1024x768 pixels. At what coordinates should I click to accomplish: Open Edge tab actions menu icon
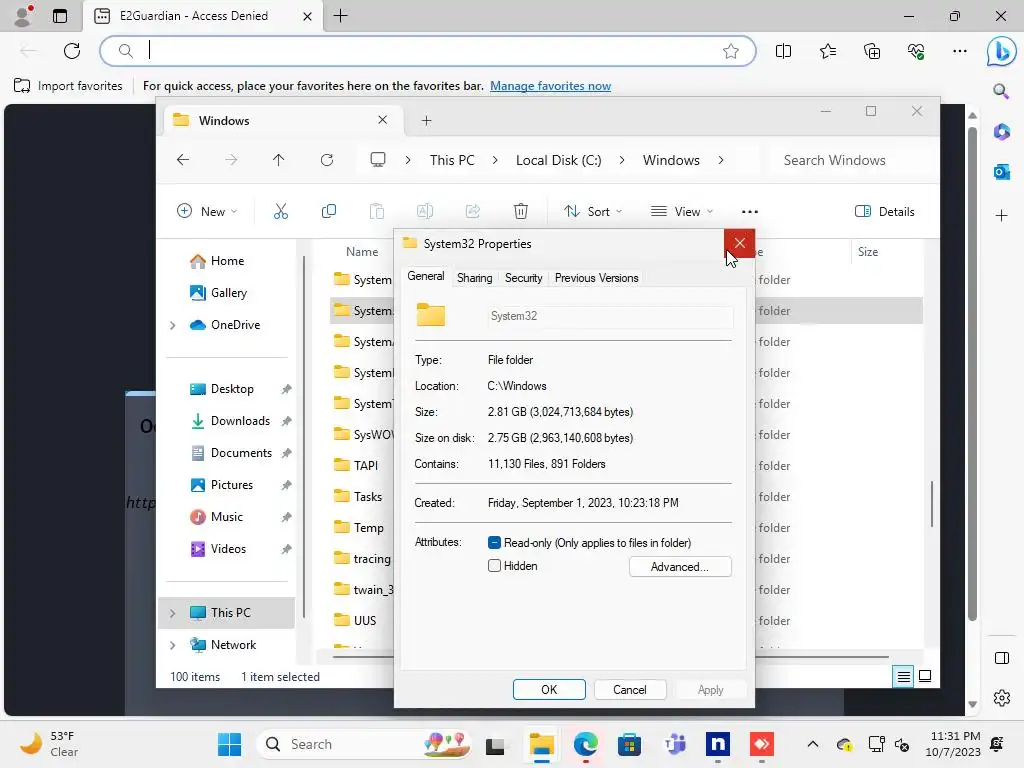coord(59,16)
